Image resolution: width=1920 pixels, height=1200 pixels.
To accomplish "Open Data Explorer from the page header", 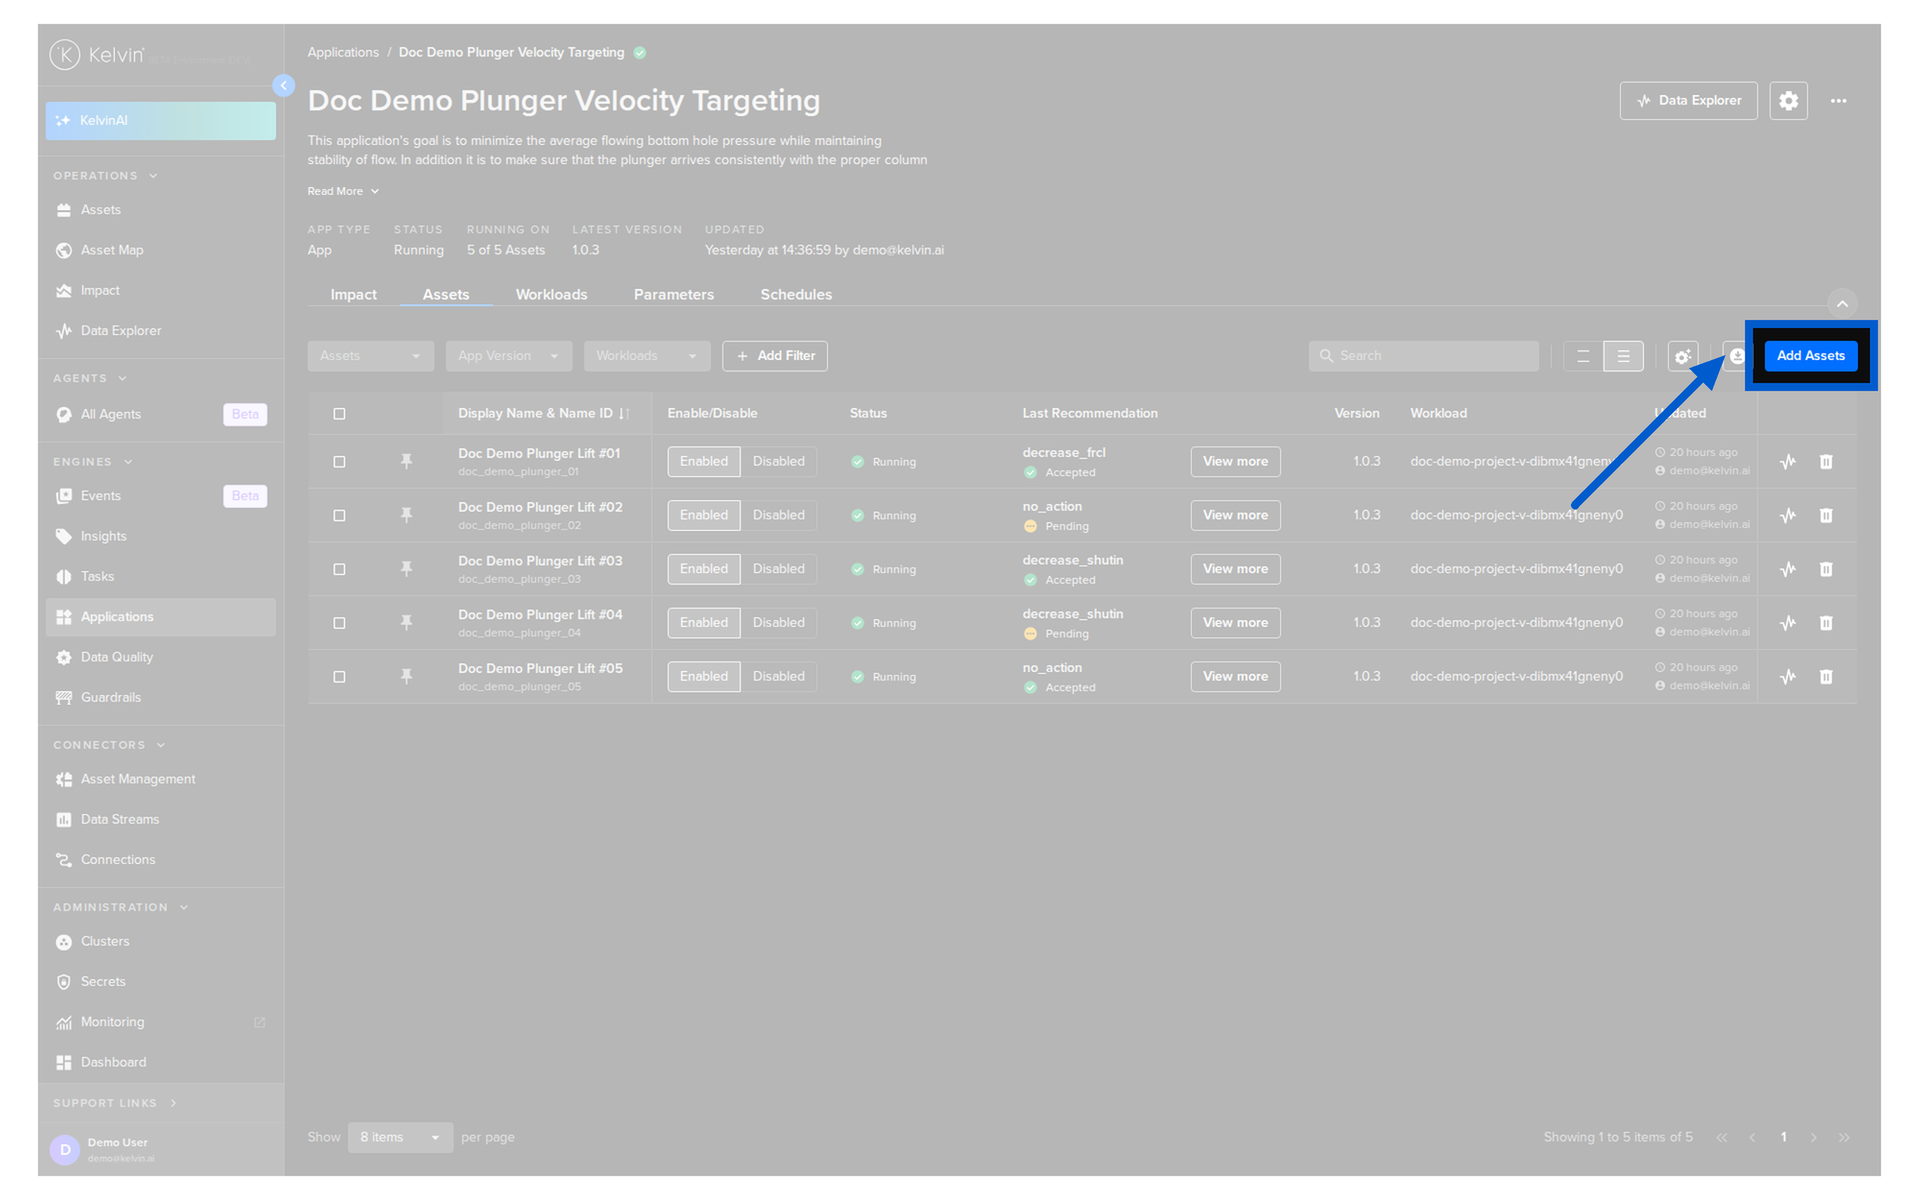I will [1688, 101].
